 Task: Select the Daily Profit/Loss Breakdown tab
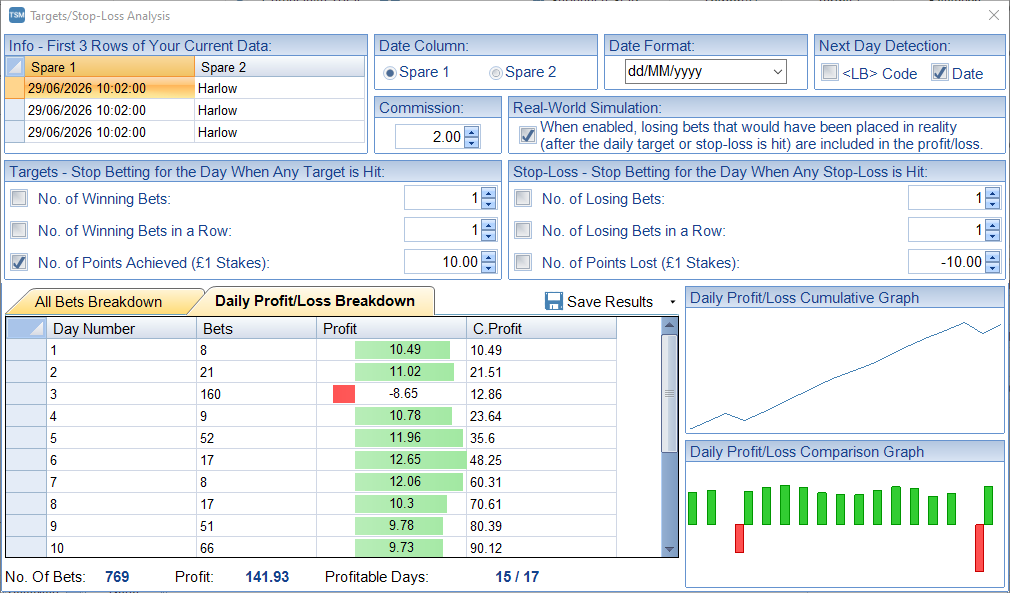315,301
